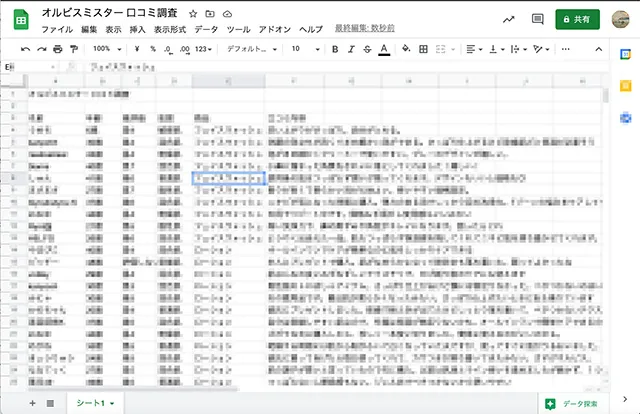Open the Tasks side panel icon

(625, 118)
